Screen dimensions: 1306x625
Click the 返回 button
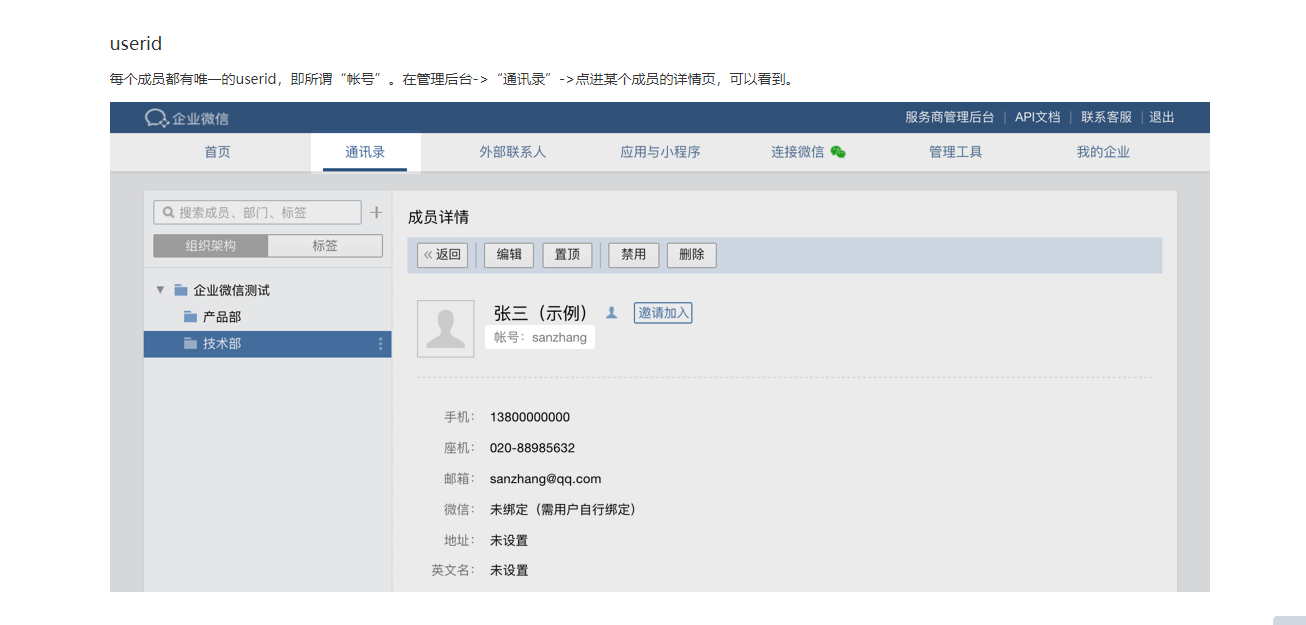click(x=442, y=255)
